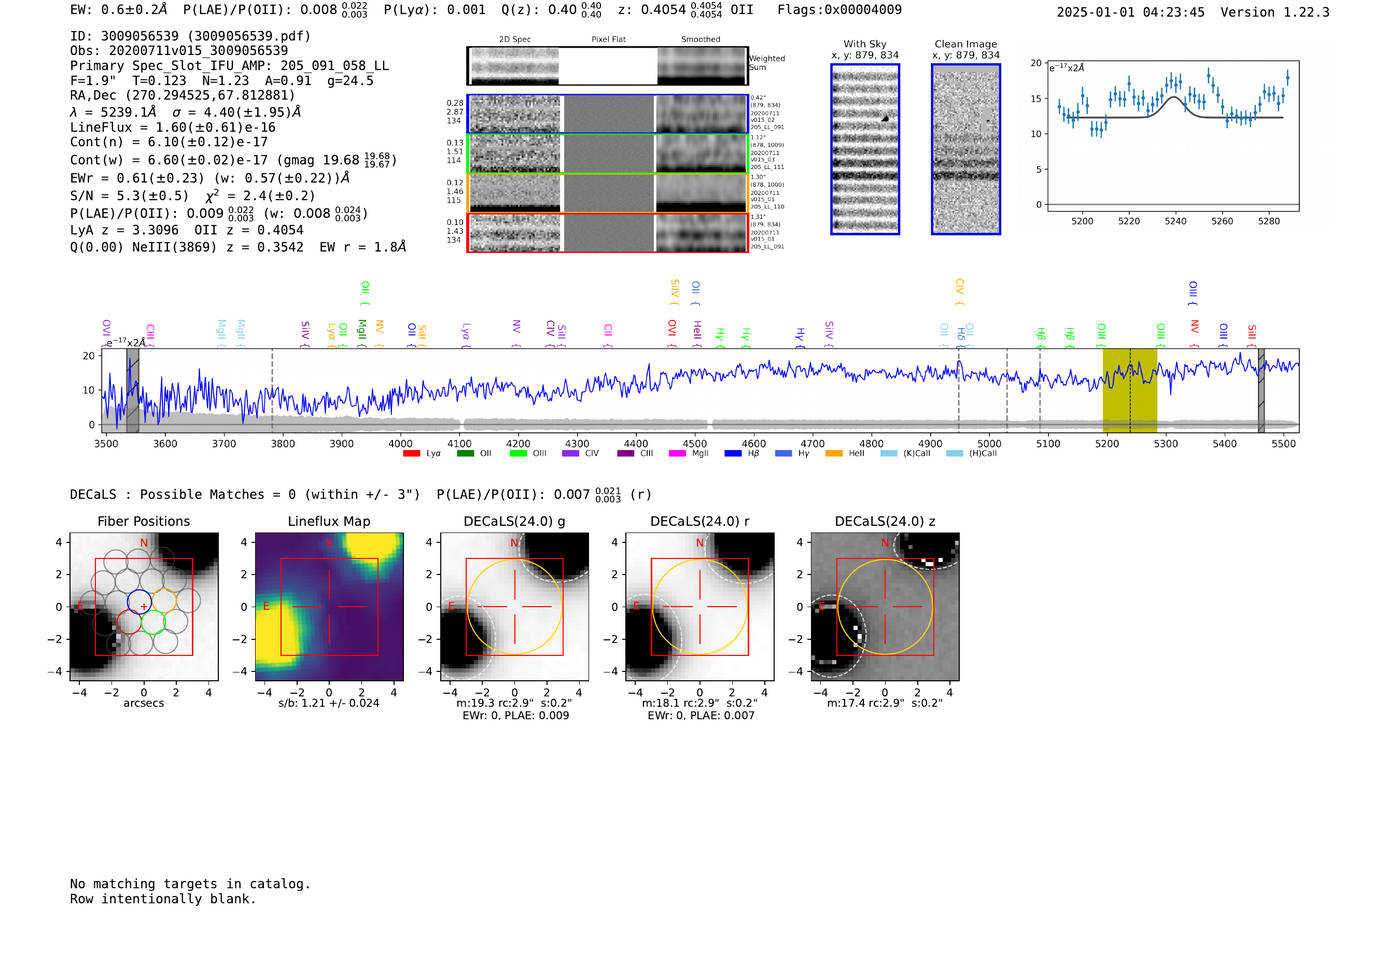Image resolution: width=1400 pixels, height=953 pixels.
Task: Open the DECaLS(24.0) z cutout
Action: point(885,607)
